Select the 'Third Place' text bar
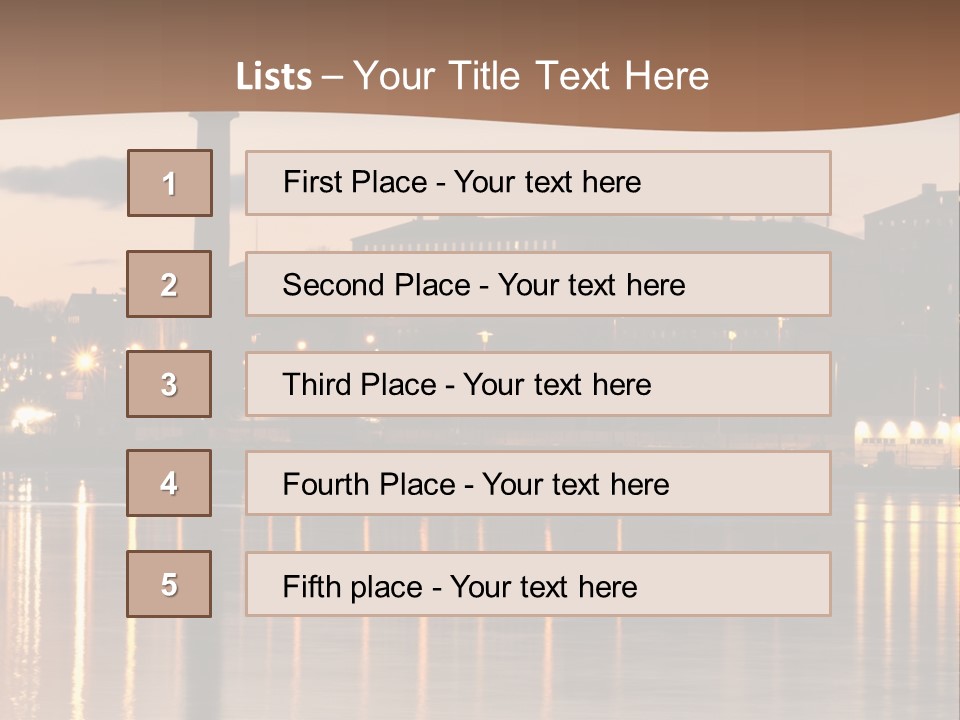 538,384
